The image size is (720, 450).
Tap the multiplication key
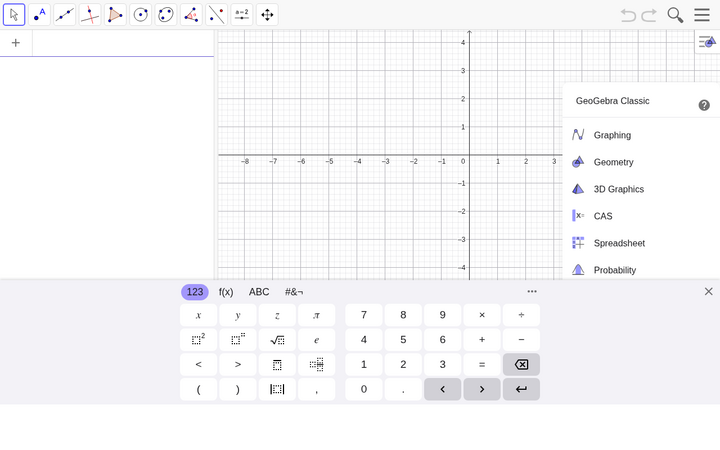[x=482, y=315]
